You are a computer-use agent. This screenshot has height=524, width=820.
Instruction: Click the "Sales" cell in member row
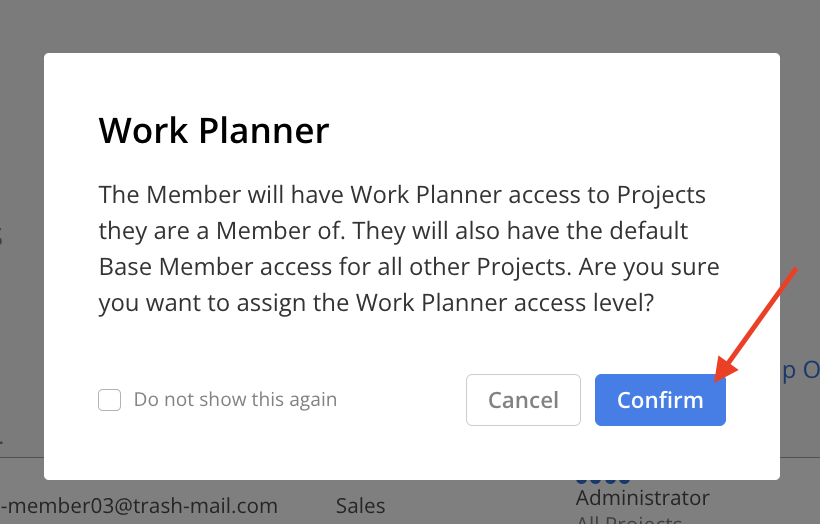360,506
